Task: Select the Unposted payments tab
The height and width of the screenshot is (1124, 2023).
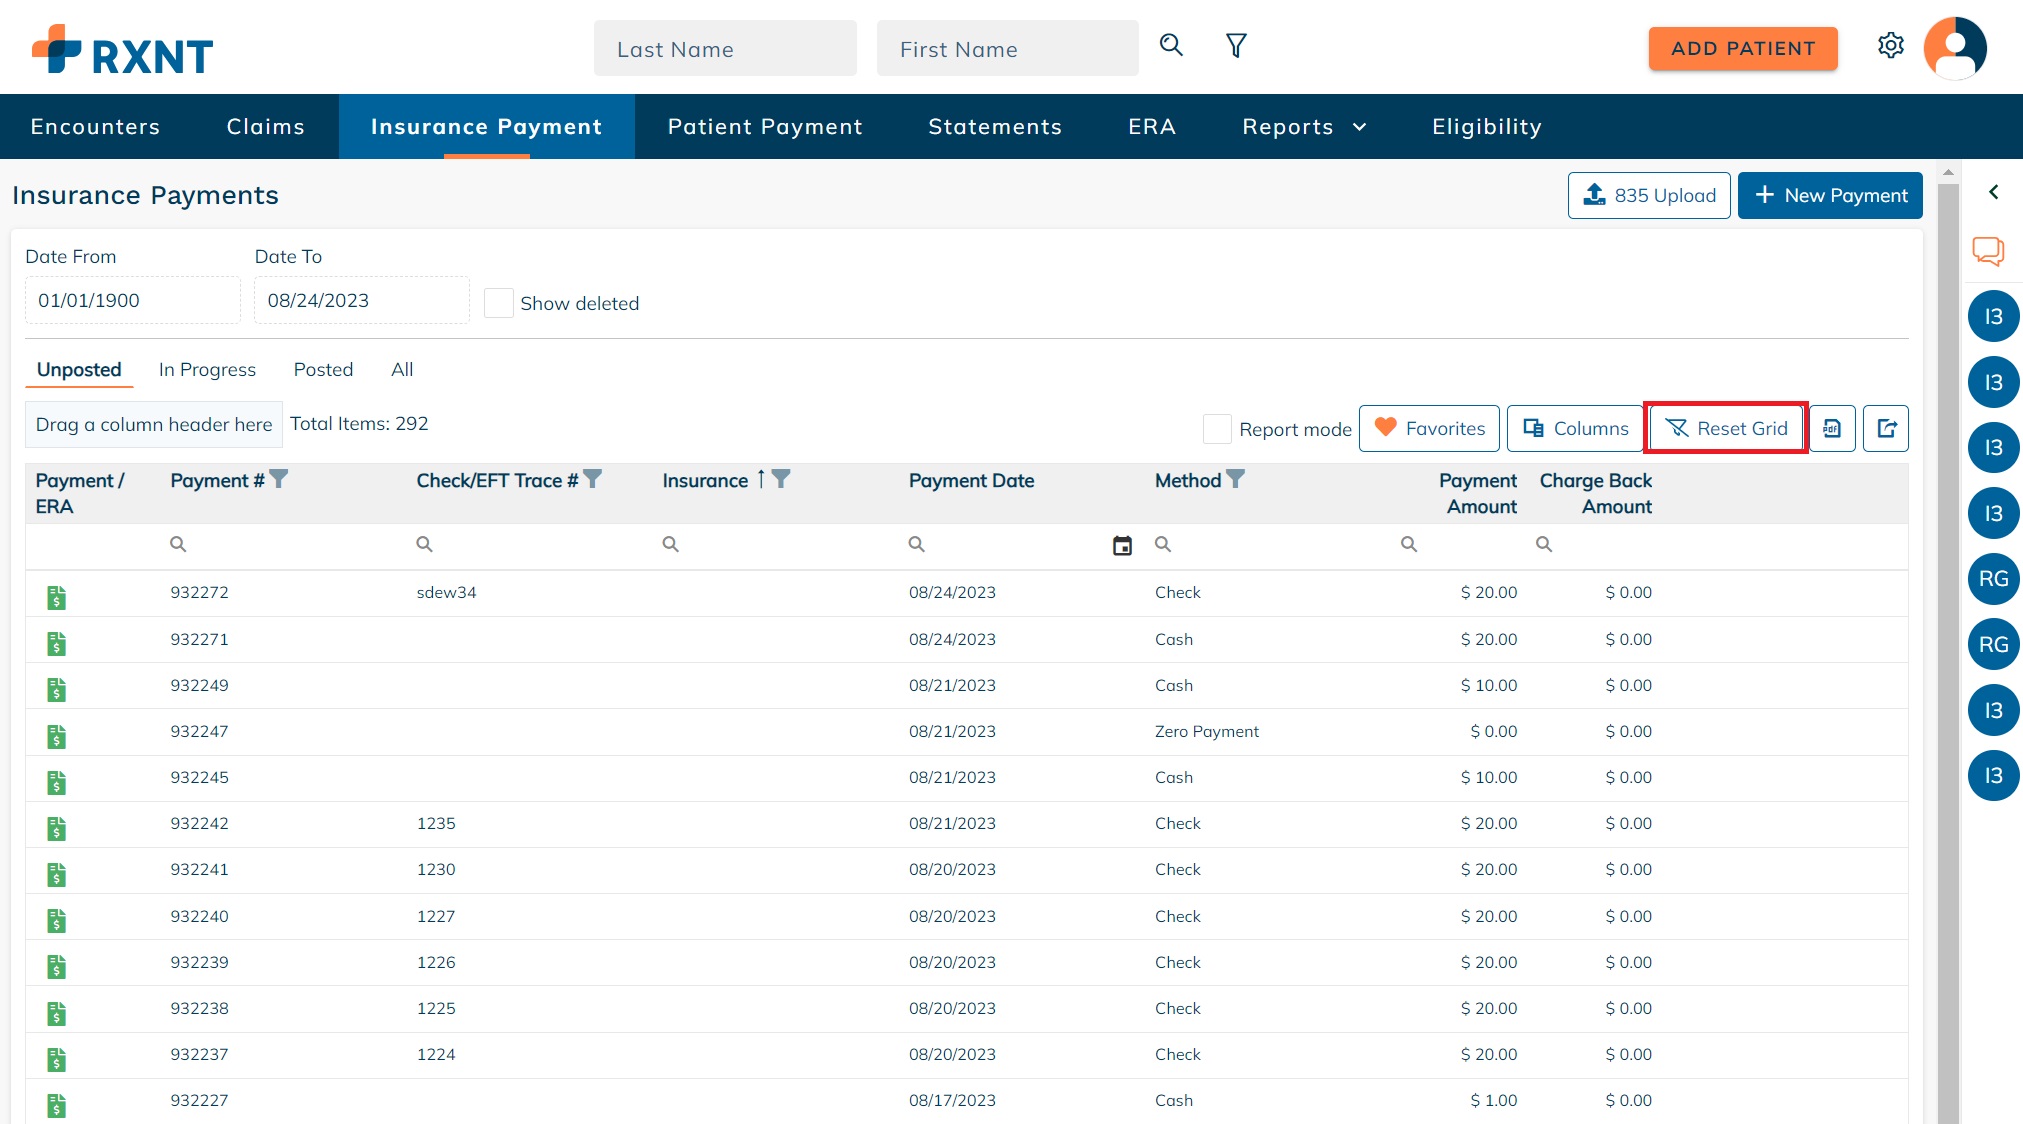Action: click(79, 369)
